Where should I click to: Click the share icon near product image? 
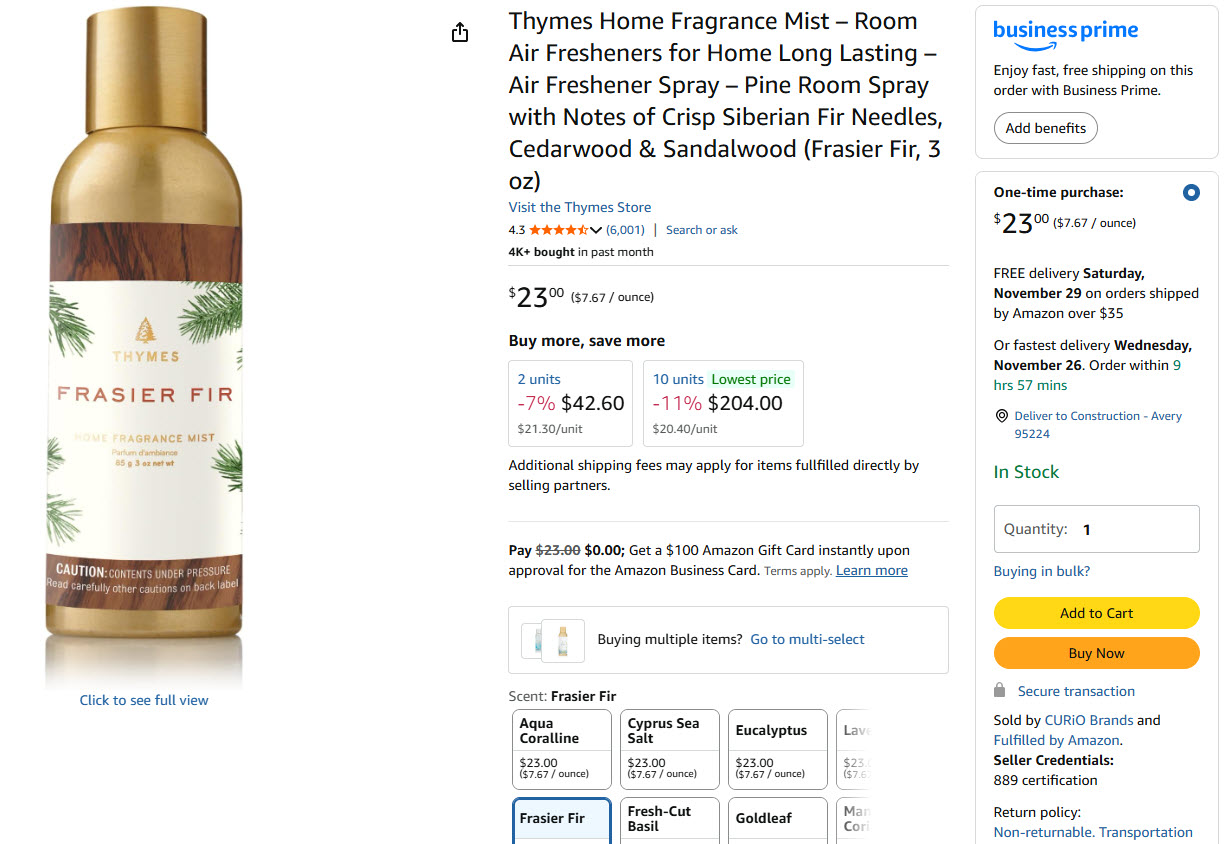coord(460,33)
